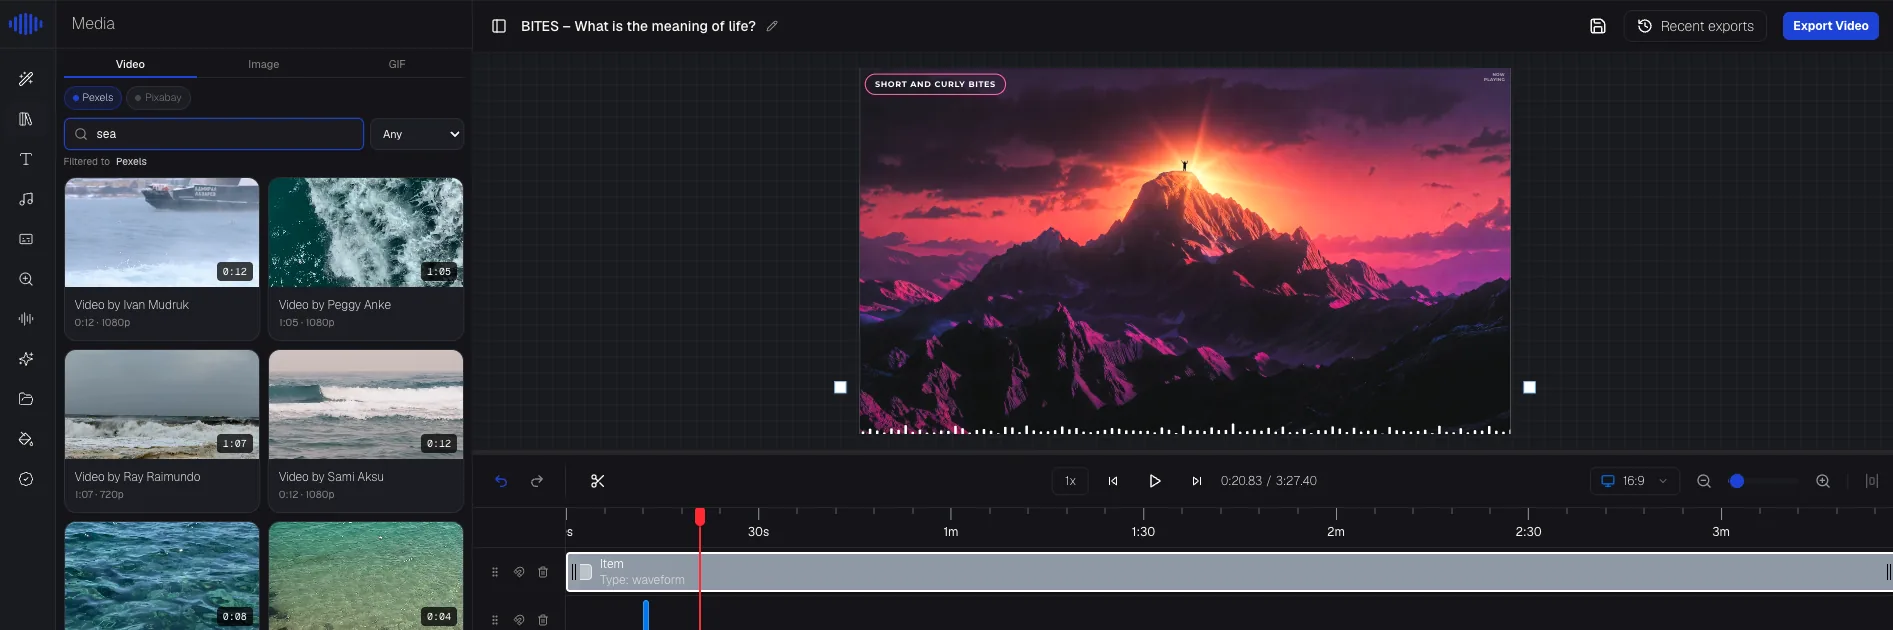This screenshot has width=1893, height=630.
Task: Toggle the sidebar panel icon near title
Action: click(499, 26)
